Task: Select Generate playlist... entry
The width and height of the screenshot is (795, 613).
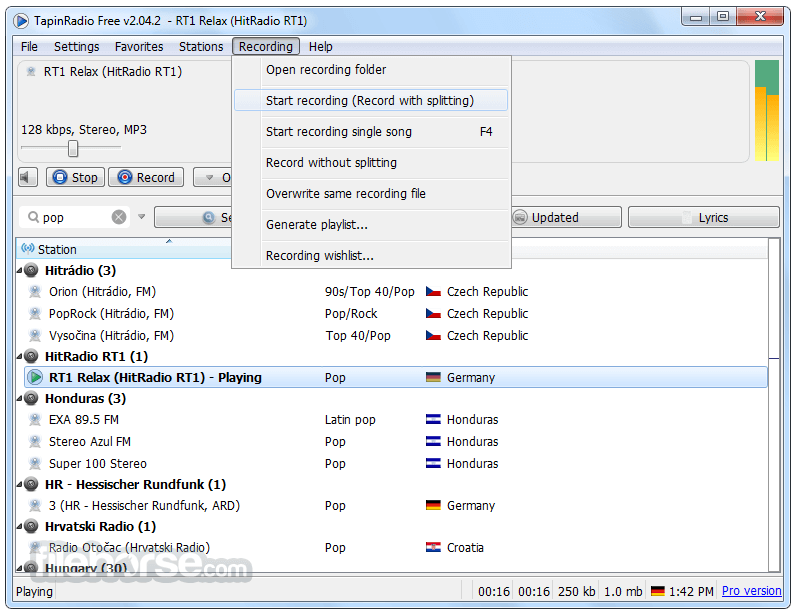Action: tap(371, 224)
